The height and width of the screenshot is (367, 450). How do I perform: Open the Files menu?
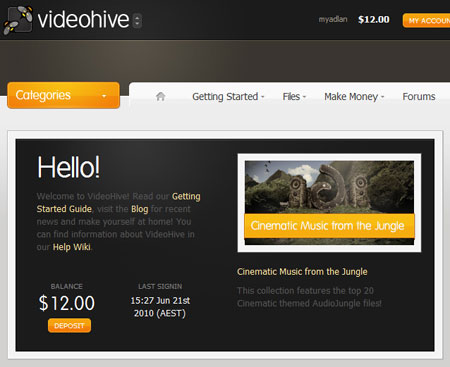pyautogui.click(x=294, y=97)
